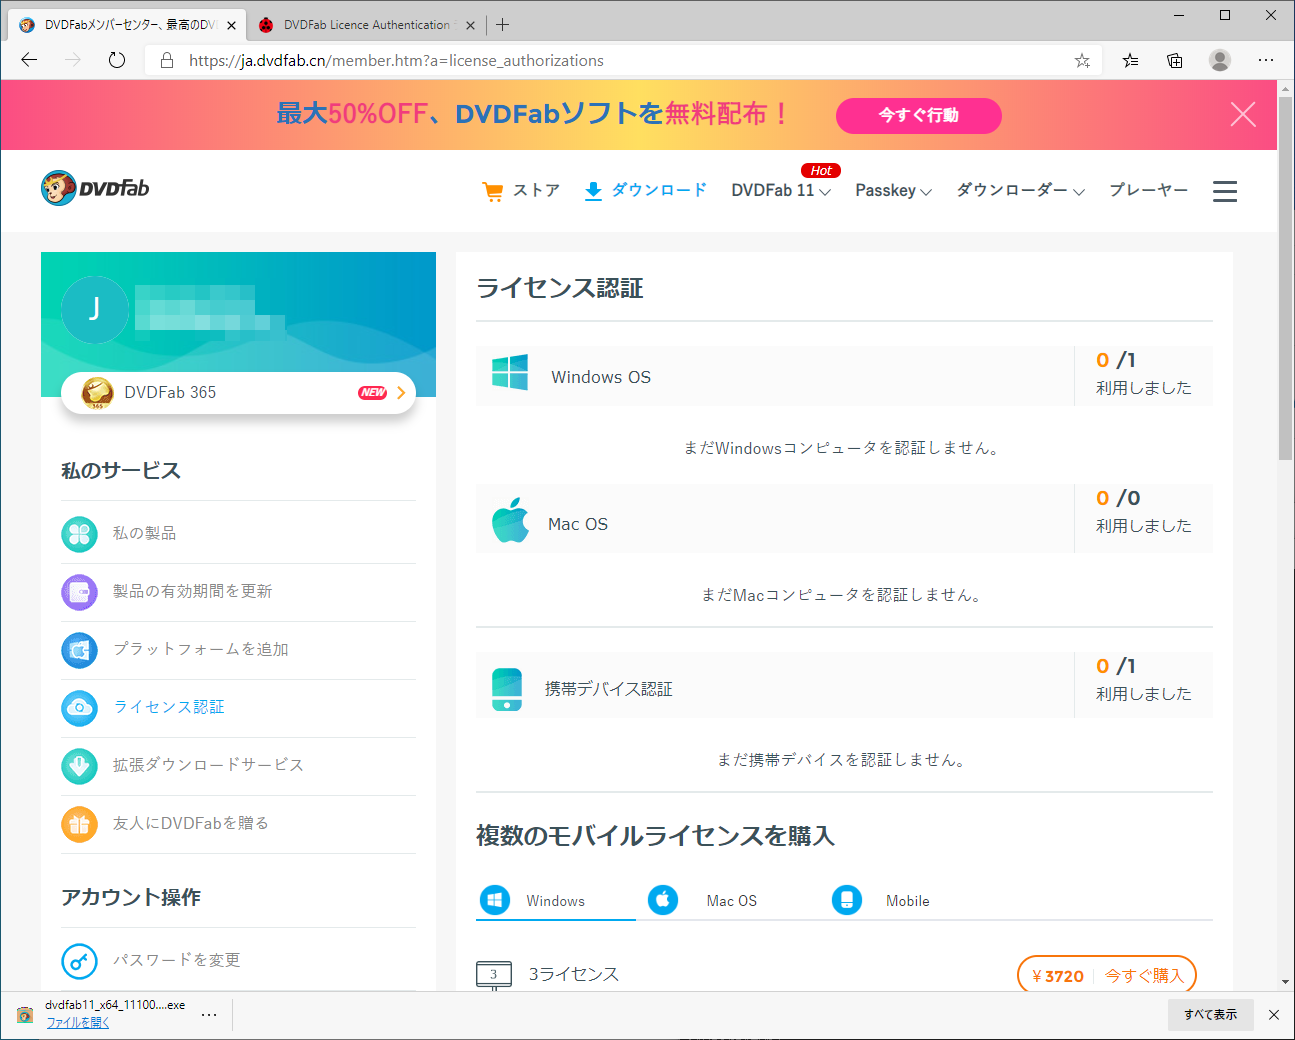The image size is (1295, 1040).
Task: Click the ライセンス認証 cloud icon
Action: [79, 708]
